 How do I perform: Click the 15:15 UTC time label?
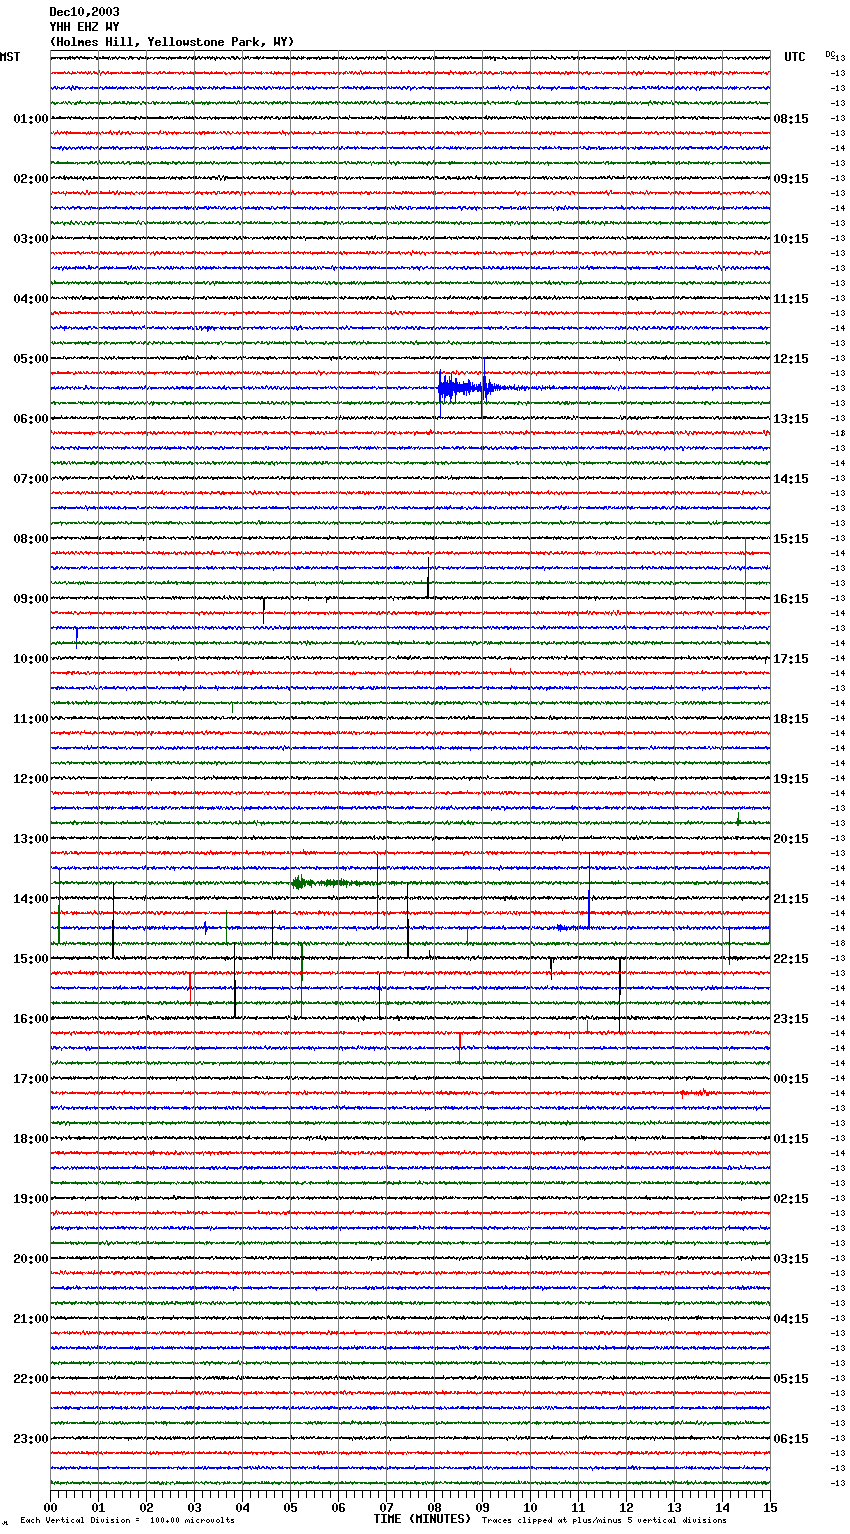(x=791, y=539)
